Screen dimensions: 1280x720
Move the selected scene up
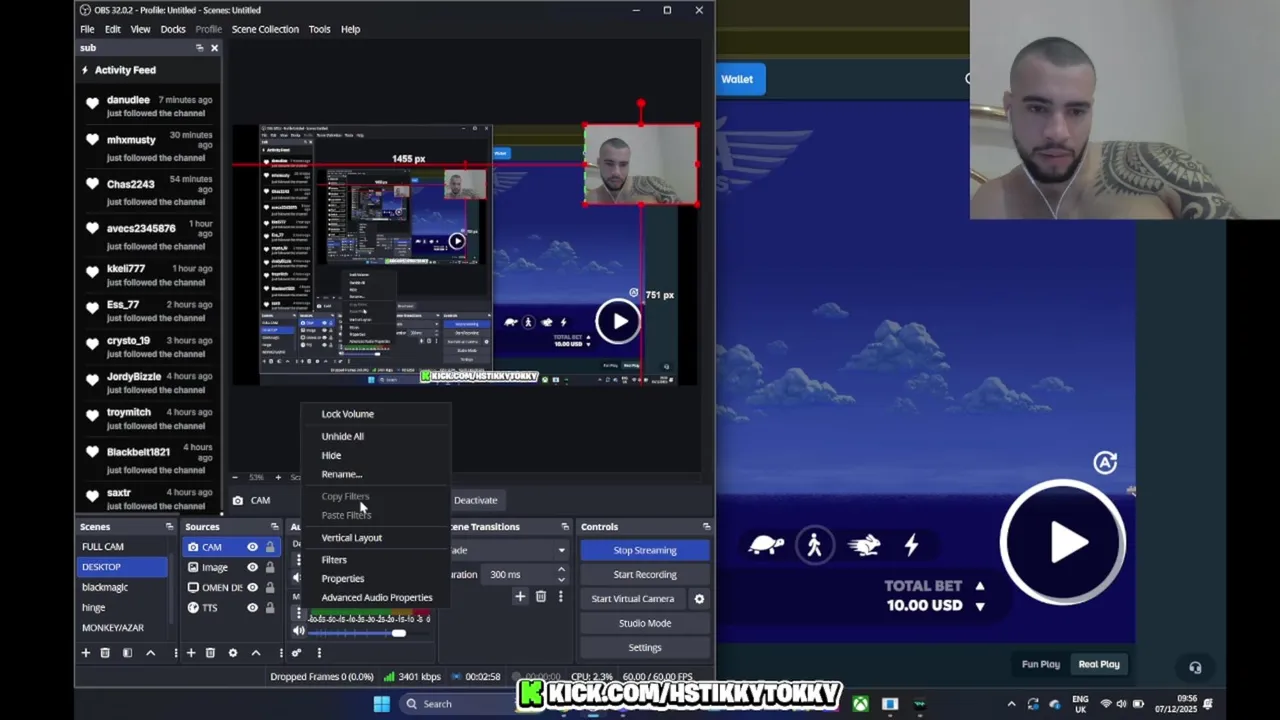150,653
